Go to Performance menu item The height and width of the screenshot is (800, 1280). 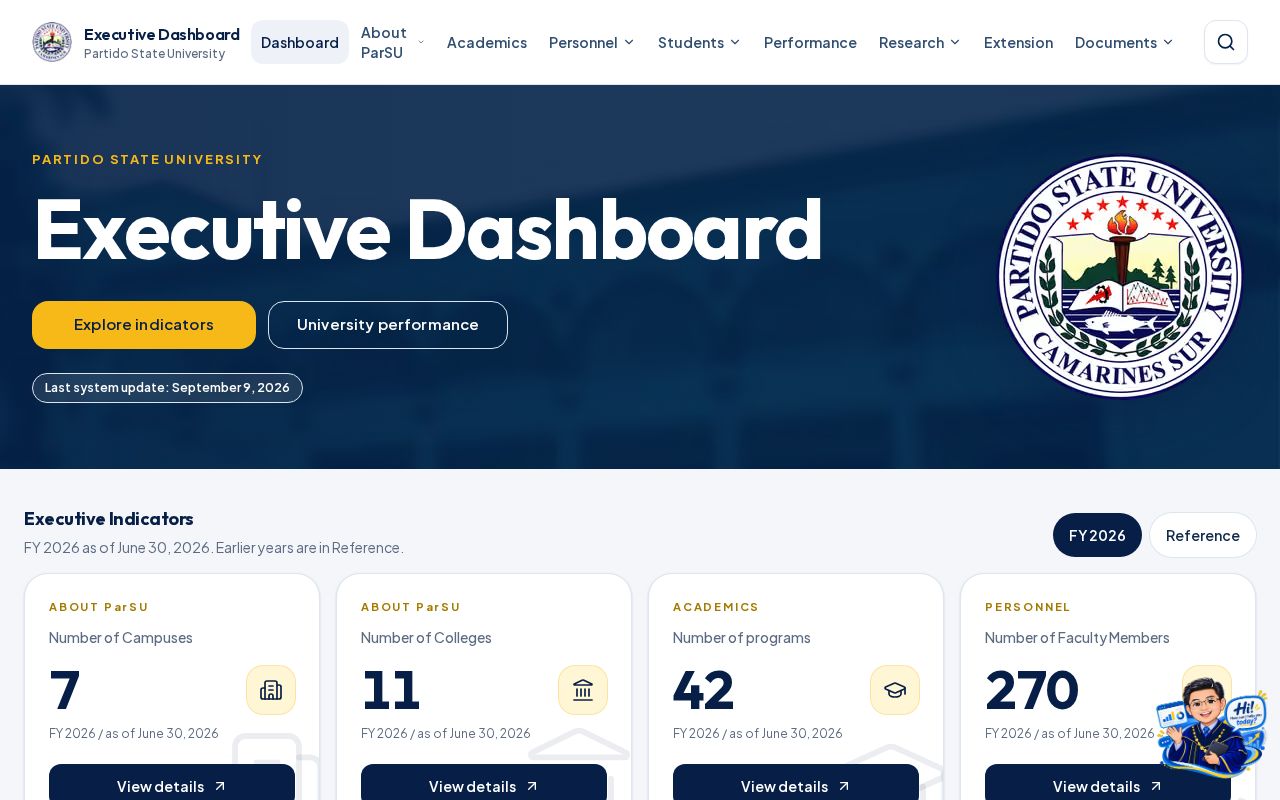(x=810, y=42)
